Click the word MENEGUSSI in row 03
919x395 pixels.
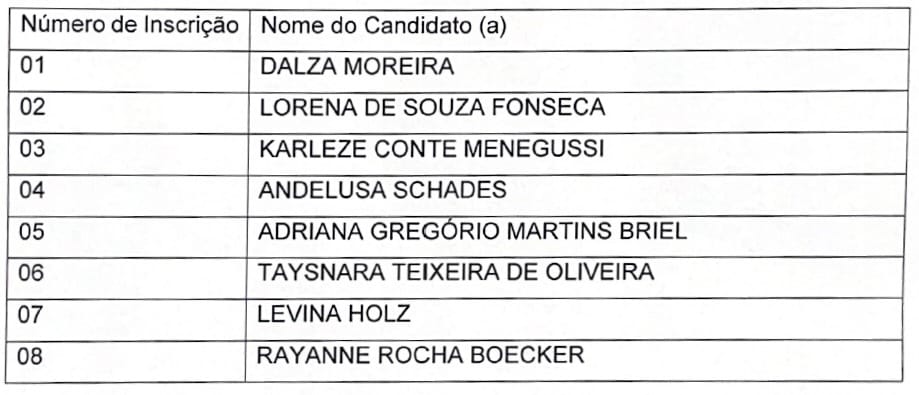[533, 149]
